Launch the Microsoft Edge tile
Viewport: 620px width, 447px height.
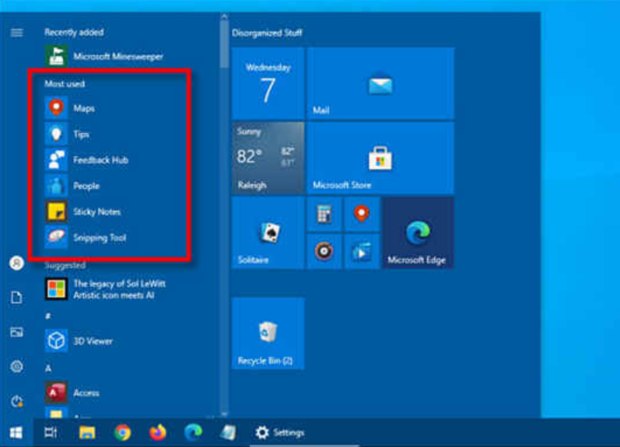[x=418, y=233]
